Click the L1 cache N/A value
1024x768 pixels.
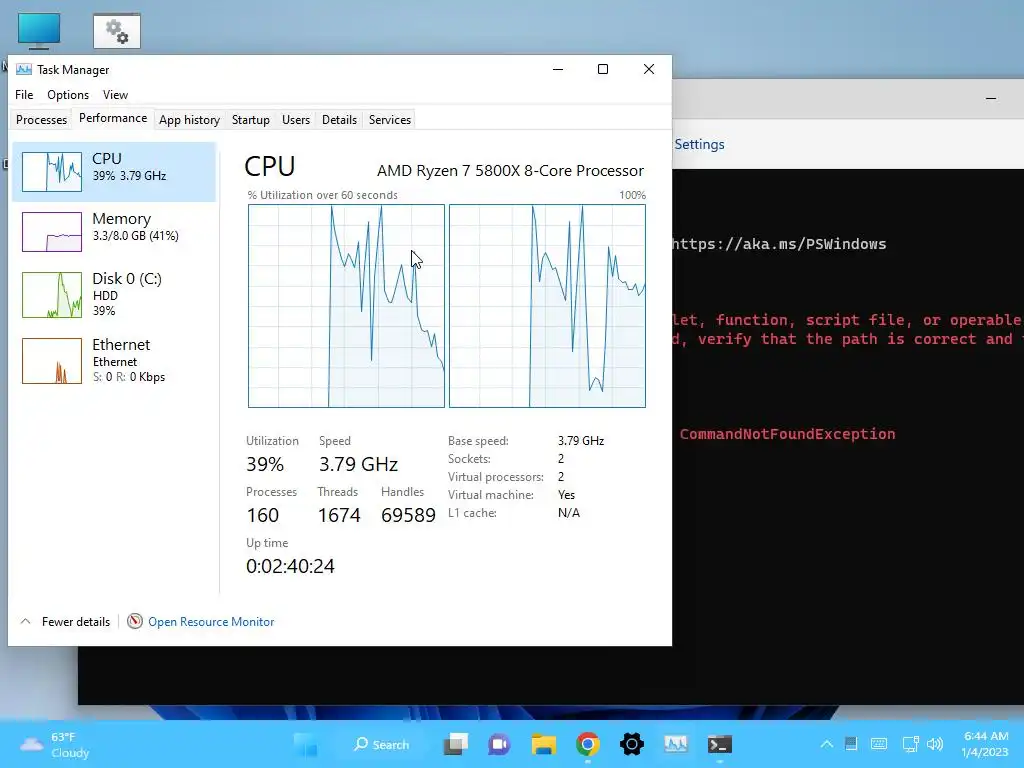pos(569,513)
